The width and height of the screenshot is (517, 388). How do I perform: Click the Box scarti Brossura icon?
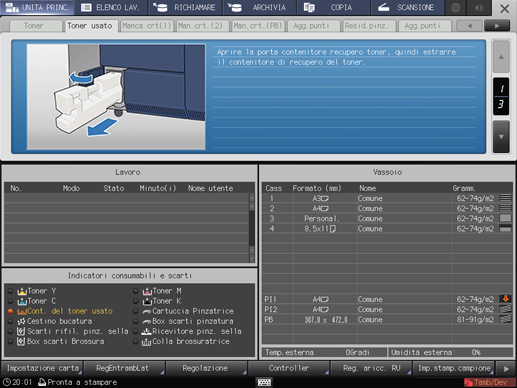tap(21, 342)
